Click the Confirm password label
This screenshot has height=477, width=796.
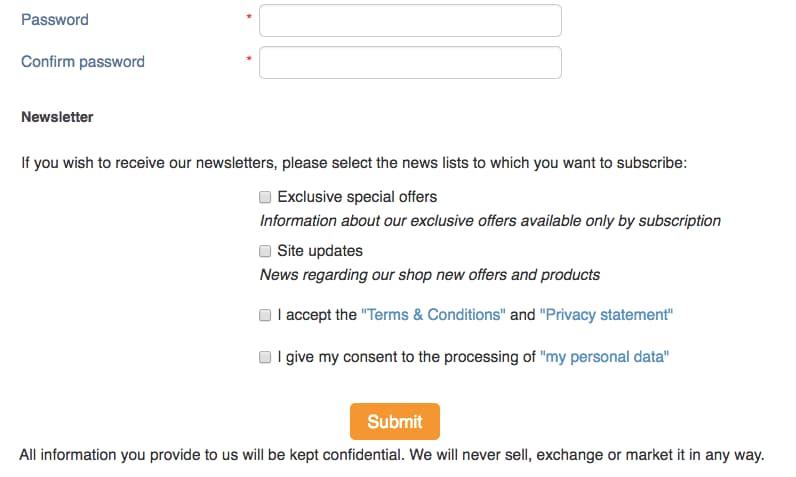[83, 62]
